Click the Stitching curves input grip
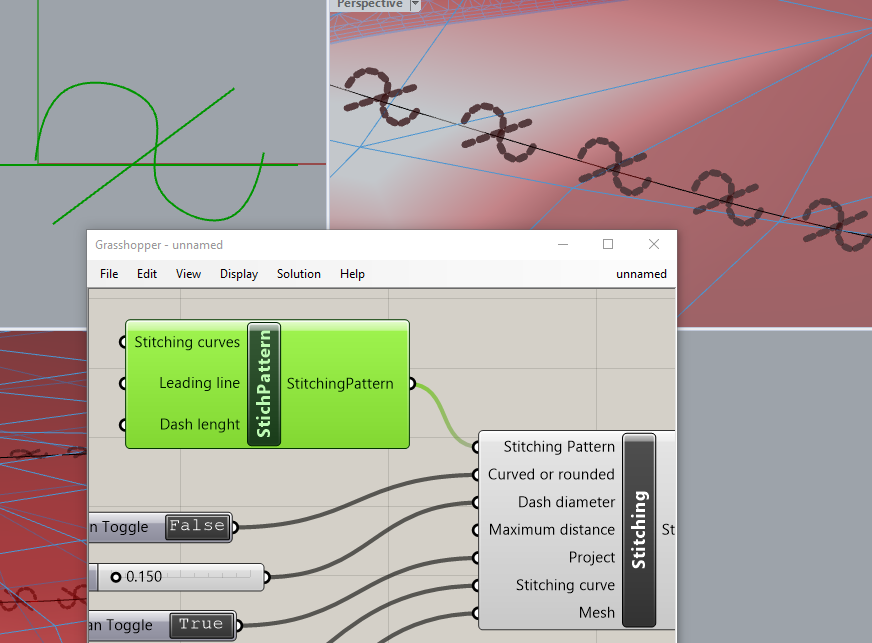 click(x=123, y=343)
